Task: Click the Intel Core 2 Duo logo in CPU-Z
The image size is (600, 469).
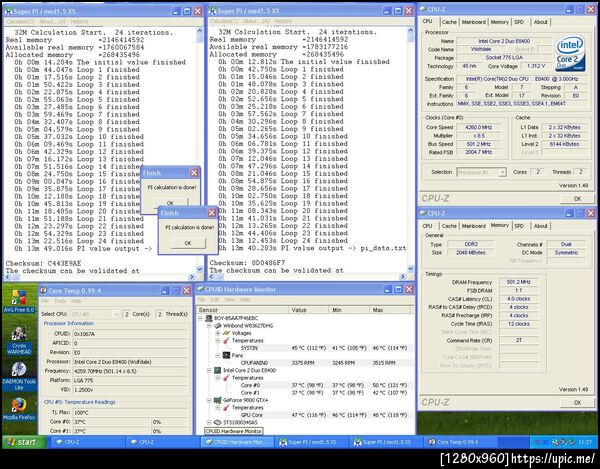Action: (x=570, y=53)
